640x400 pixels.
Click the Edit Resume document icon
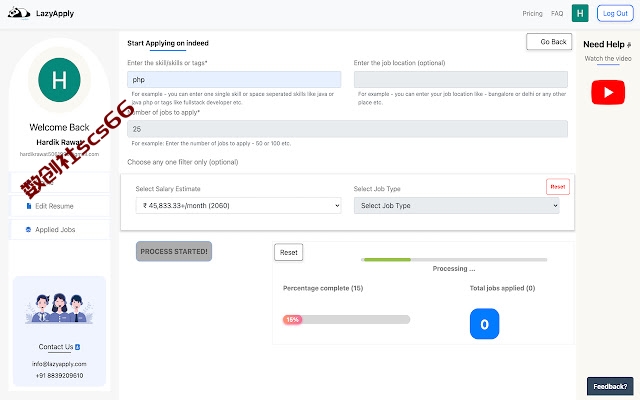tap(29, 206)
